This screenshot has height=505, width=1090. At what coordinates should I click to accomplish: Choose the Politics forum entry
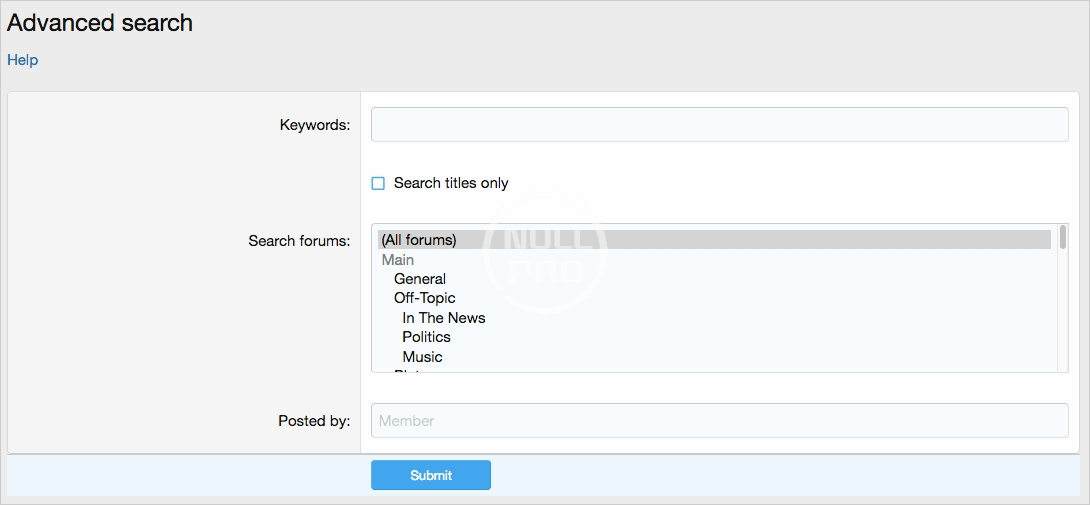point(426,337)
